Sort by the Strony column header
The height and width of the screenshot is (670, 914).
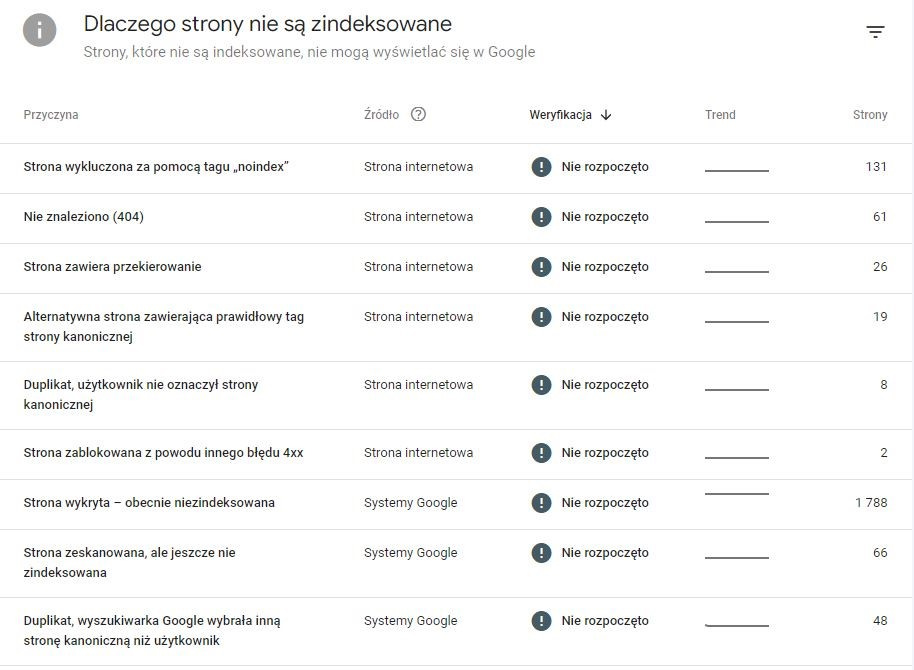tap(869, 115)
